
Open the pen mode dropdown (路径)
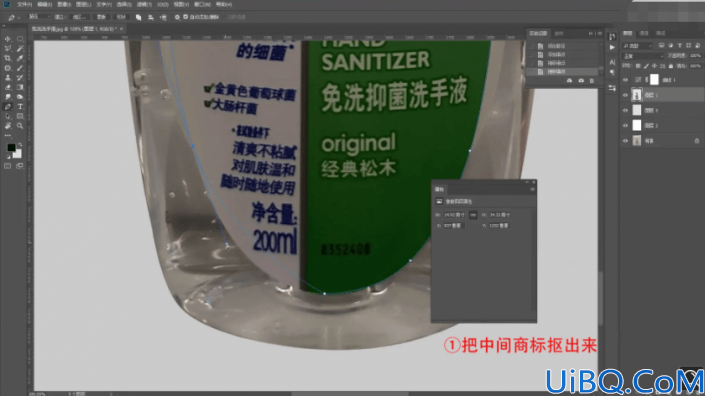[x=38, y=17]
